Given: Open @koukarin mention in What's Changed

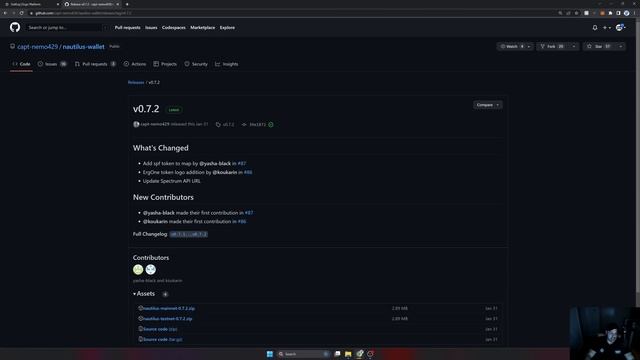Looking at the screenshot, I should point(224,172).
